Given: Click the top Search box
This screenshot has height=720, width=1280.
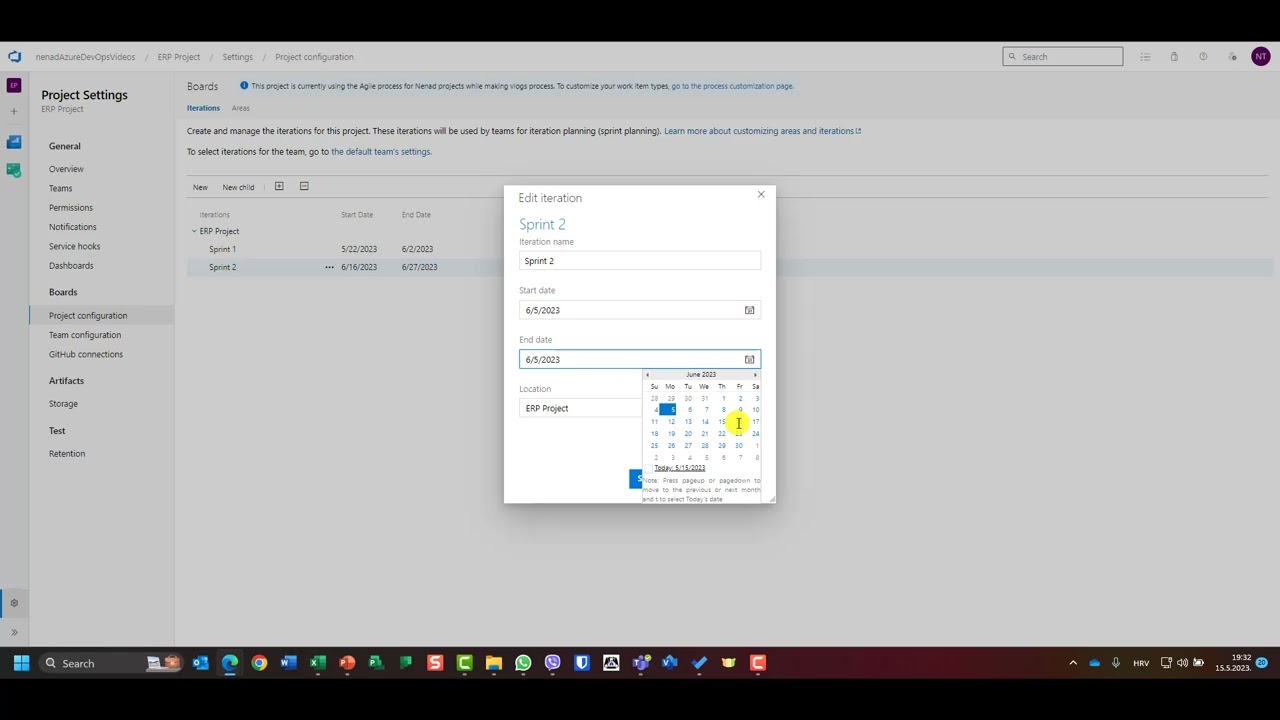Looking at the screenshot, I should 1063,57.
